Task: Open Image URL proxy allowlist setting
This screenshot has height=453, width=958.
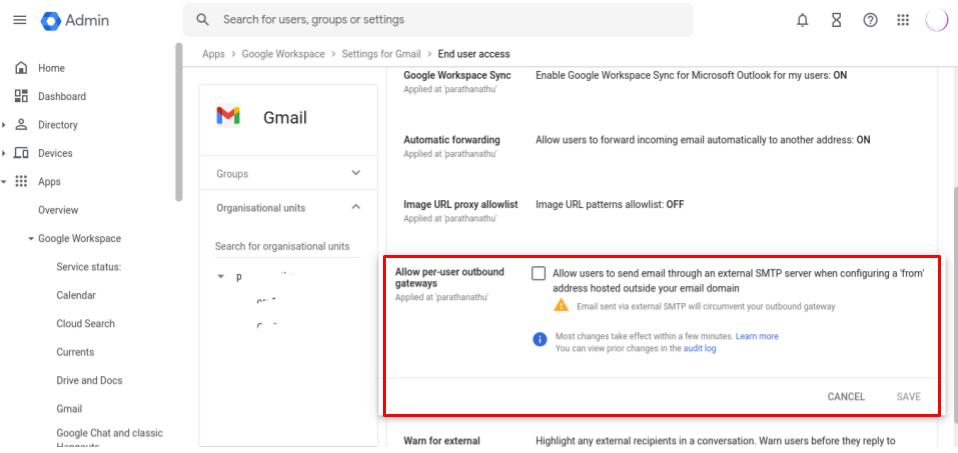Action: pos(662,210)
